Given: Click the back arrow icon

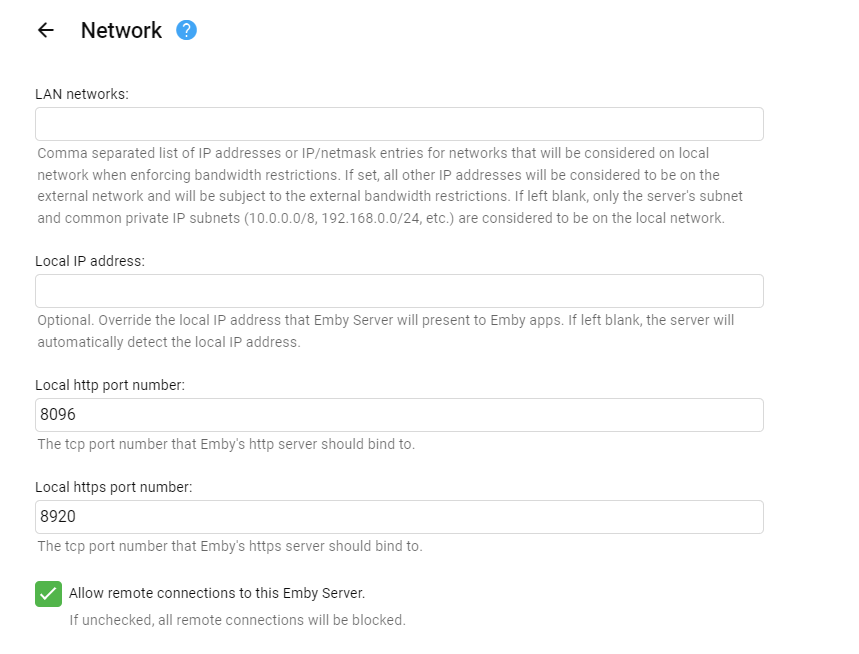Looking at the screenshot, I should click(x=45, y=30).
